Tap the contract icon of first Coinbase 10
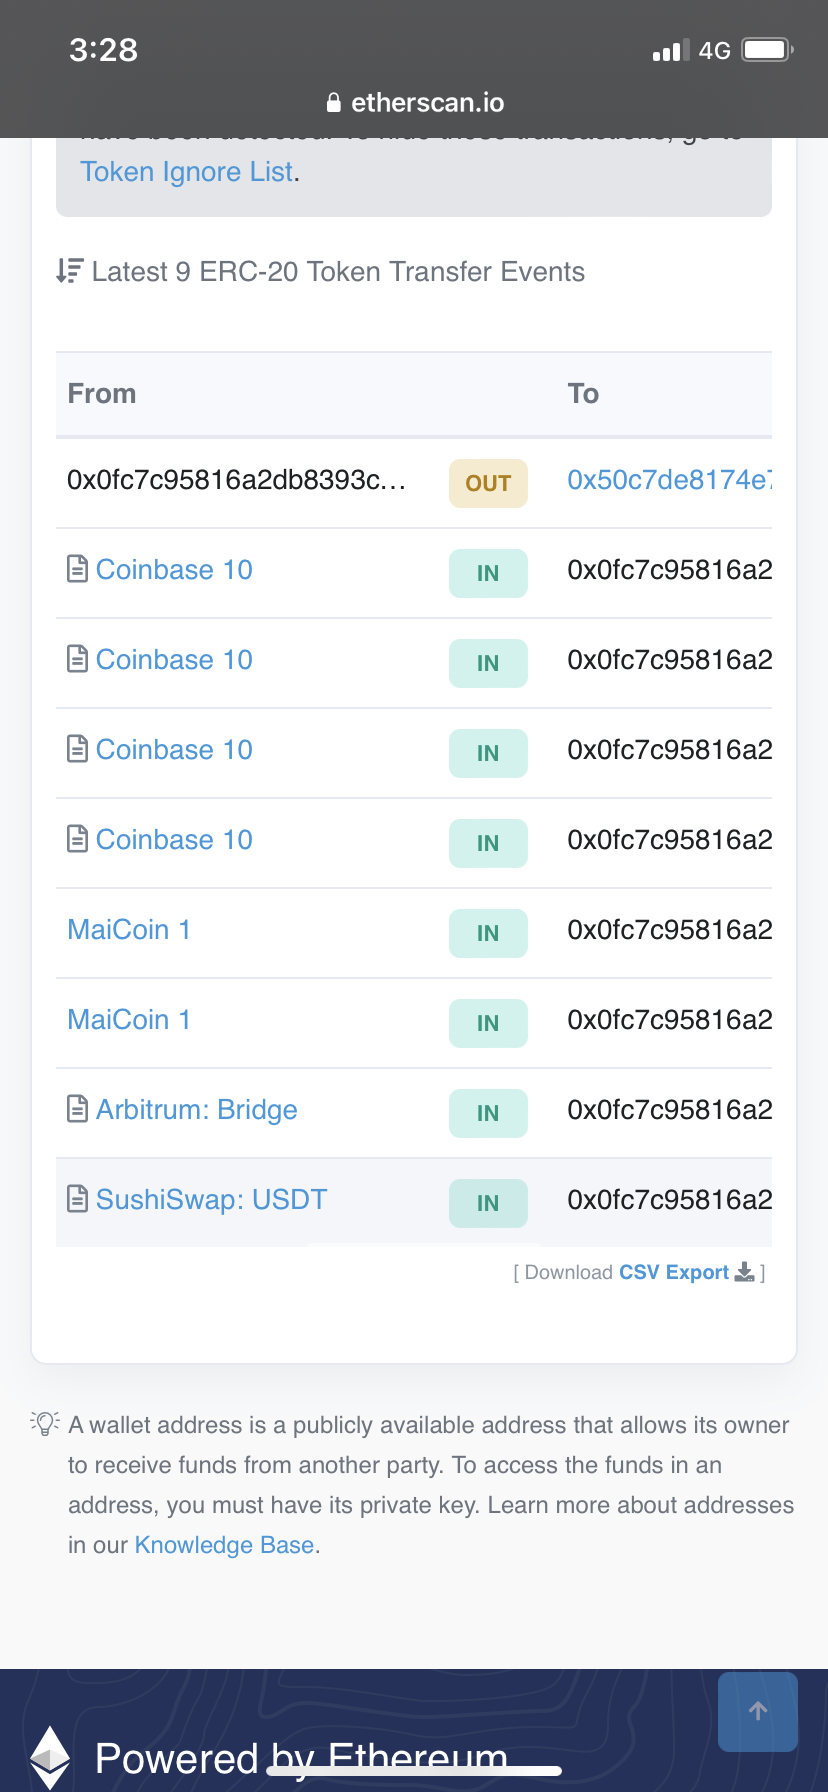The height and width of the screenshot is (1792, 828). [x=77, y=570]
